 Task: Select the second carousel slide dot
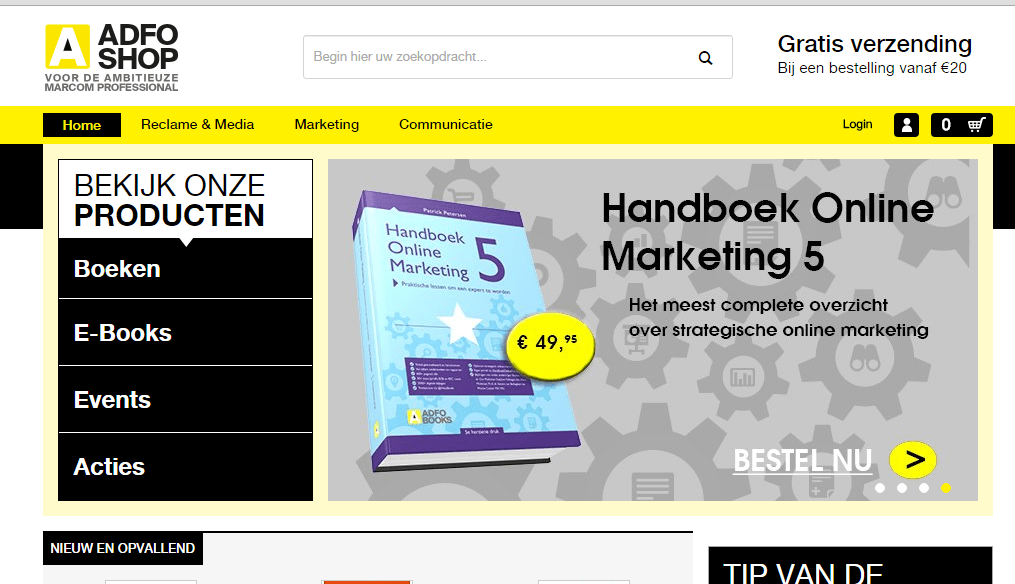pyautogui.click(x=902, y=488)
